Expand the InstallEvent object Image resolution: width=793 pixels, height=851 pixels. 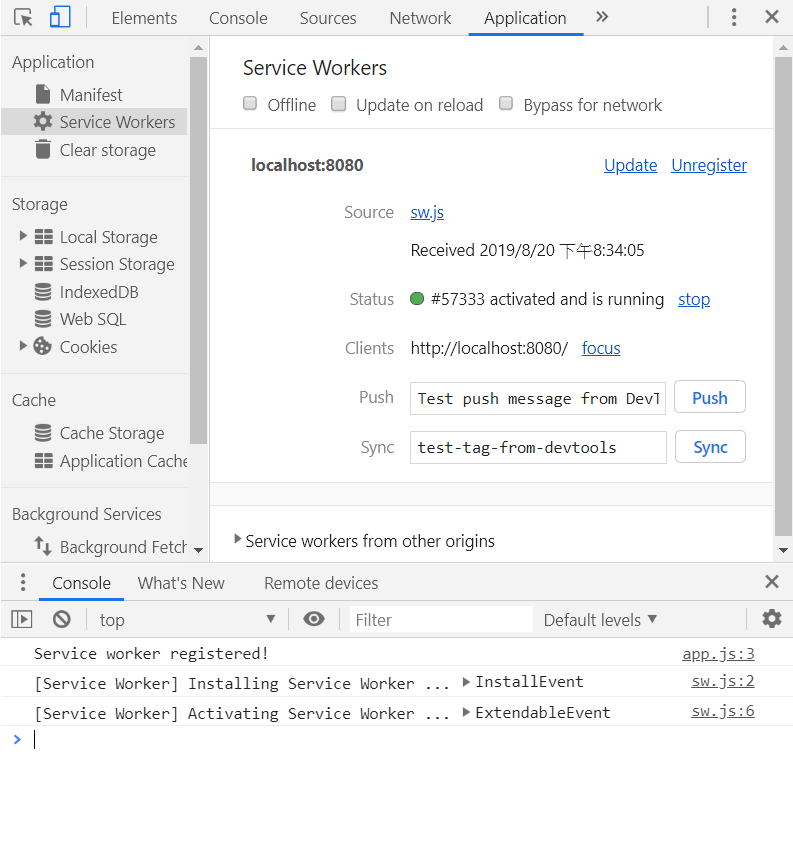click(466, 682)
